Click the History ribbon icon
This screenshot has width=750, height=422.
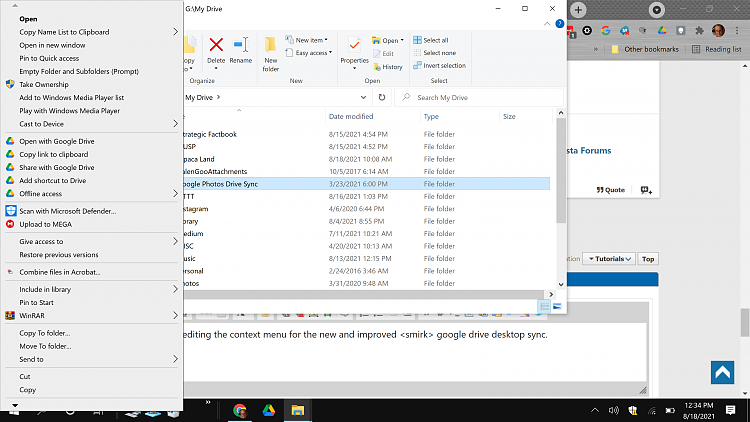click(x=387, y=67)
